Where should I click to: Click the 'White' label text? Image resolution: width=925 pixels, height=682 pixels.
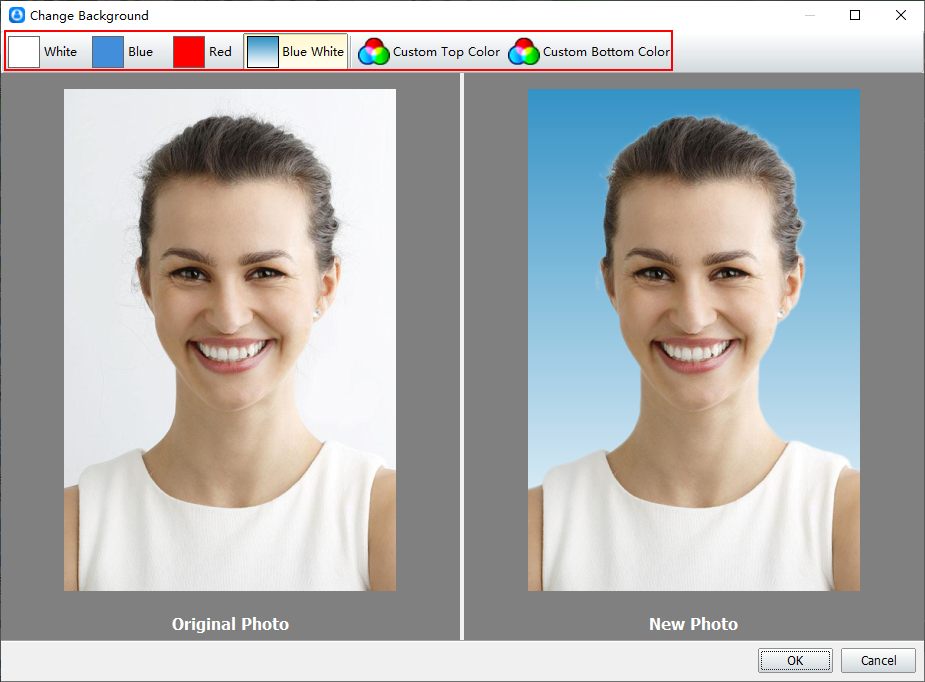click(60, 52)
